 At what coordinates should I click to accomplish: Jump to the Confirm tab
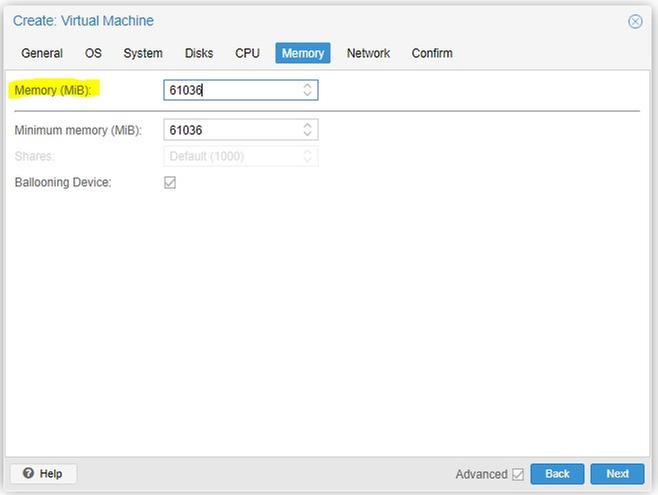tap(432, 53)
